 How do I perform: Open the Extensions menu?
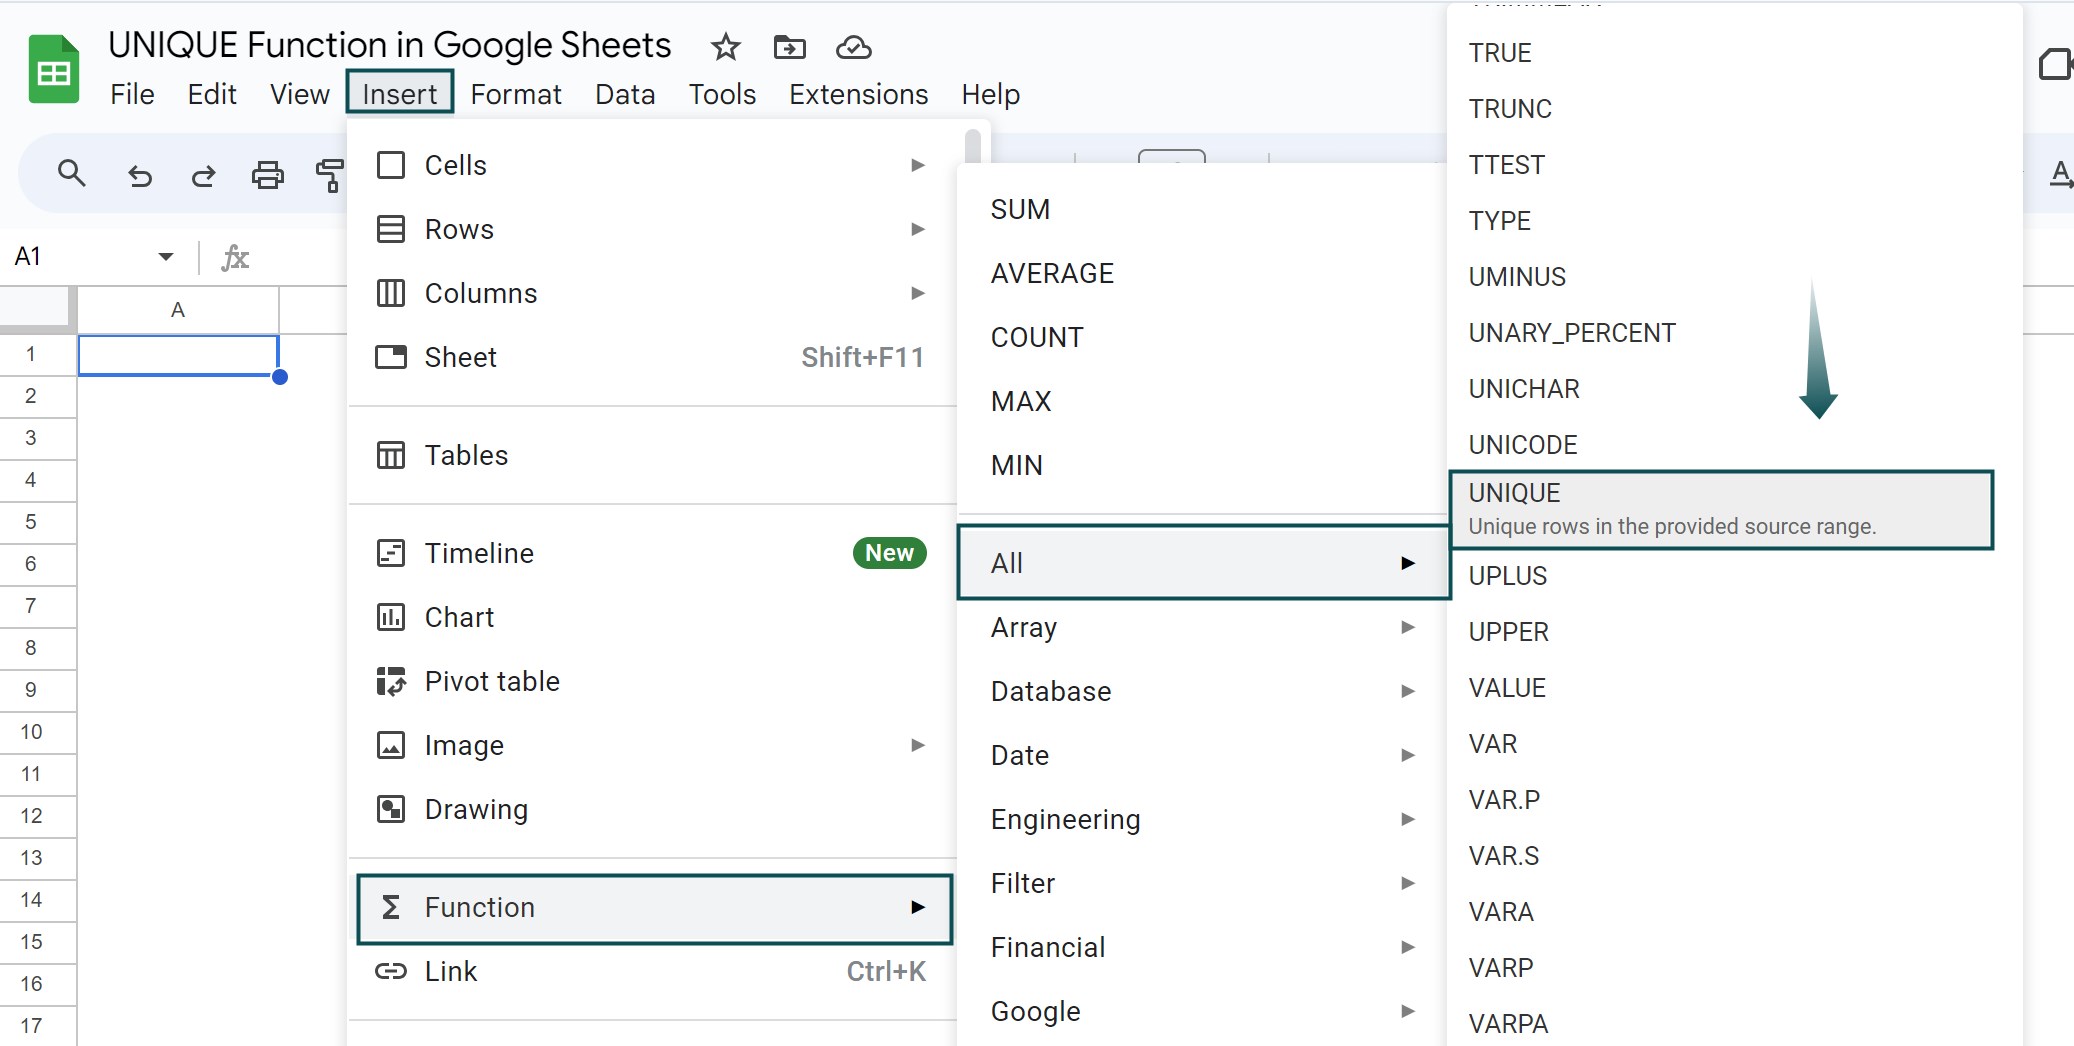pos(858,94)
